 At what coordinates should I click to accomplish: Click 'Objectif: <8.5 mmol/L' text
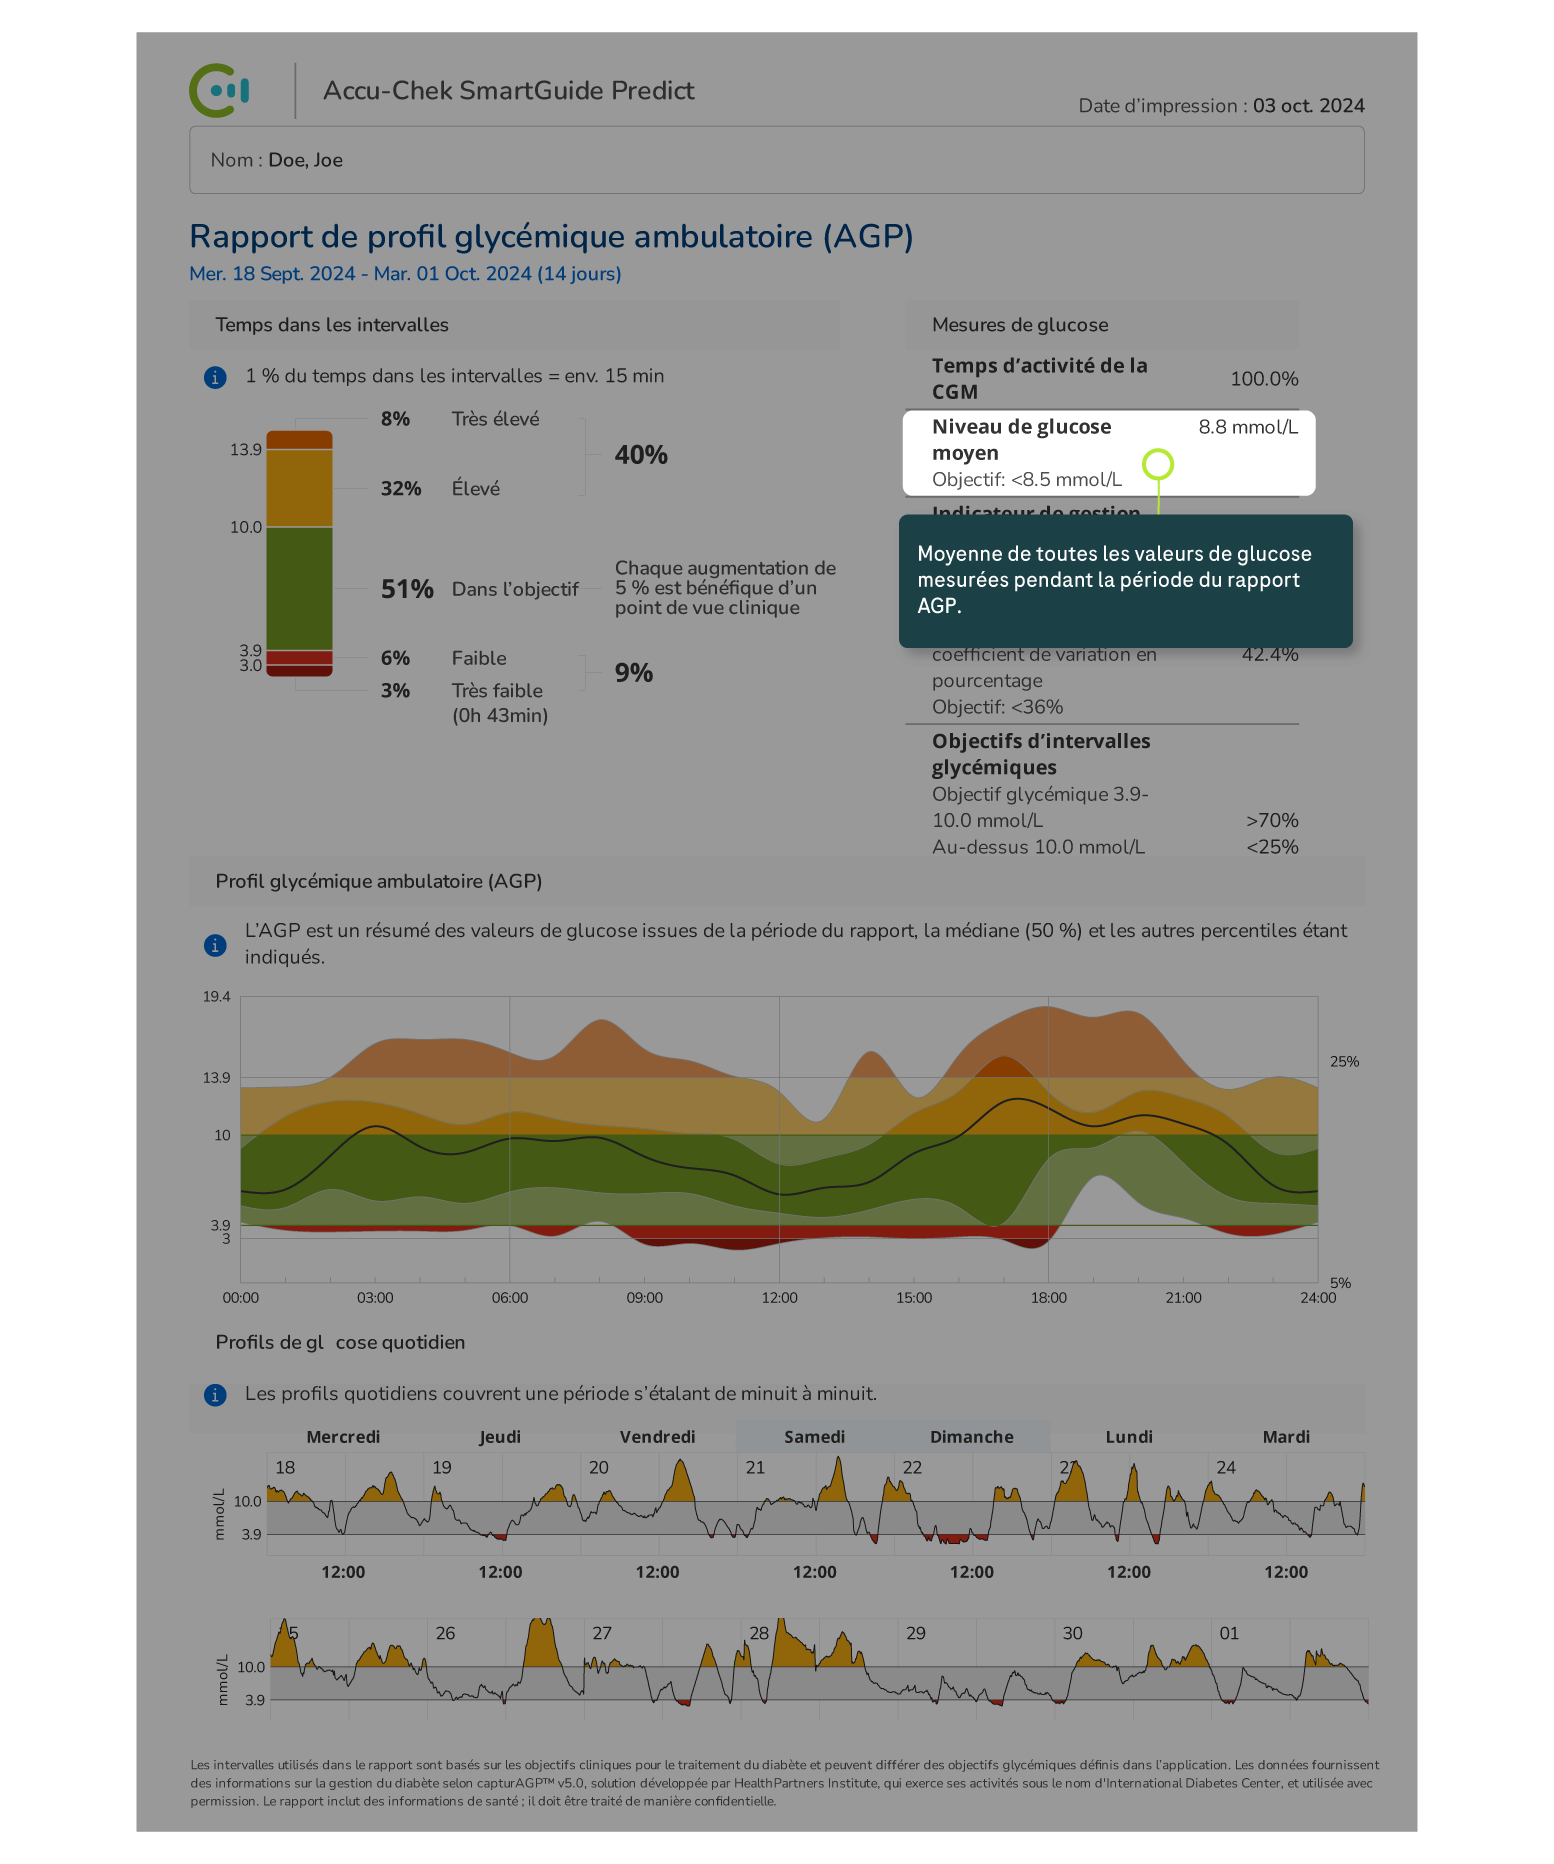point(1027,479)
